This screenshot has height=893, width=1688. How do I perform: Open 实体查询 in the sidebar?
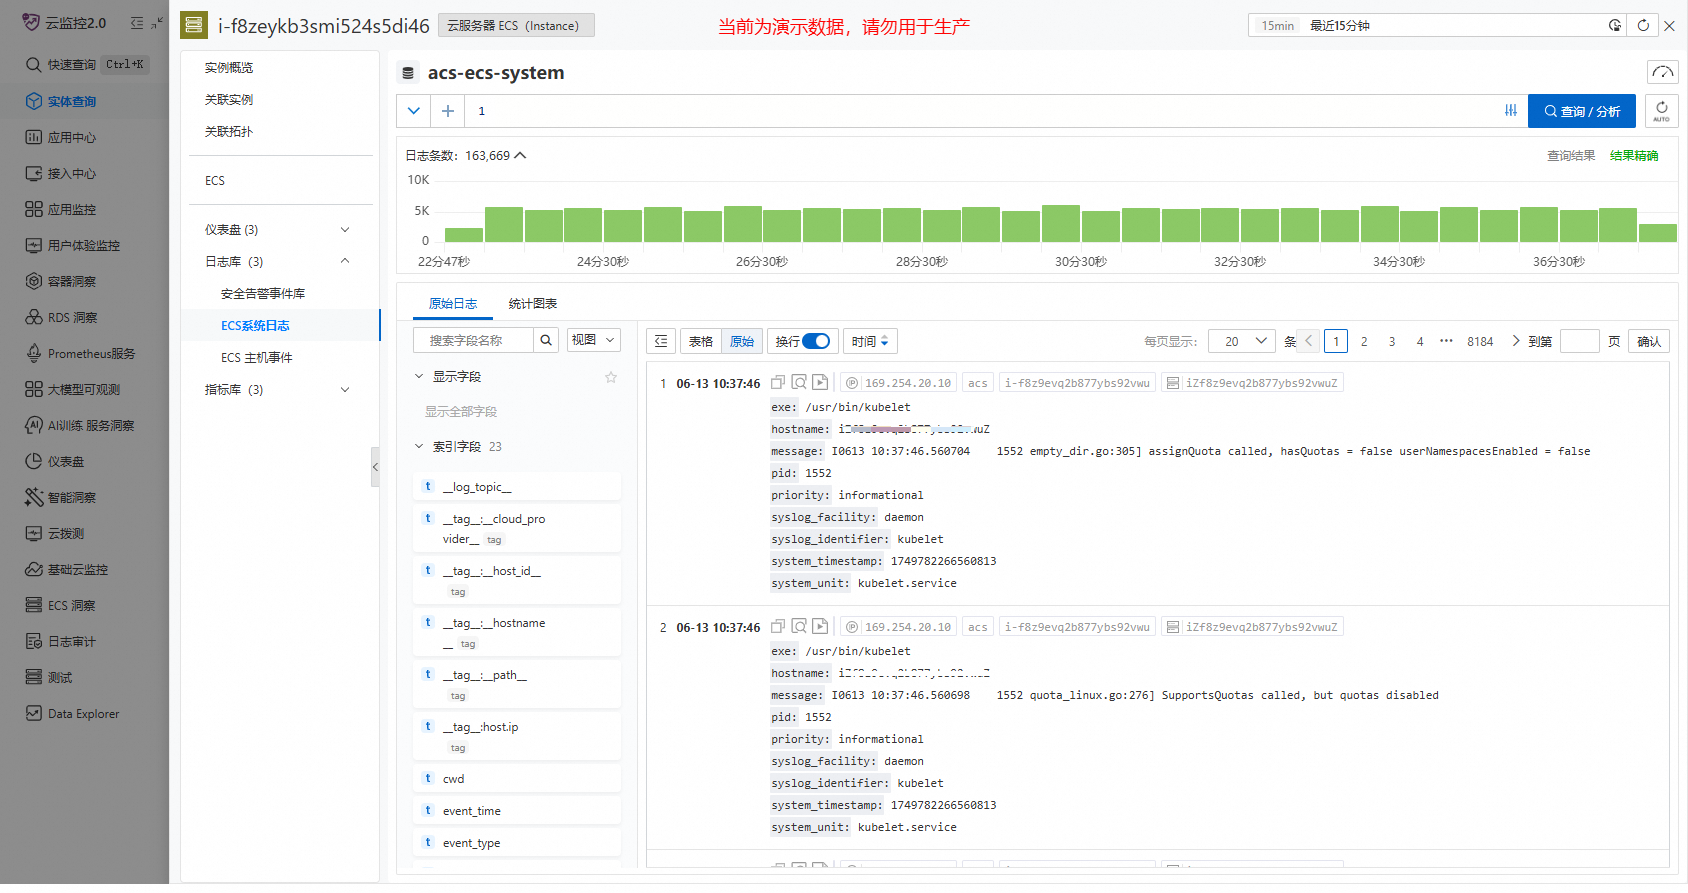(x=62, y=101)
